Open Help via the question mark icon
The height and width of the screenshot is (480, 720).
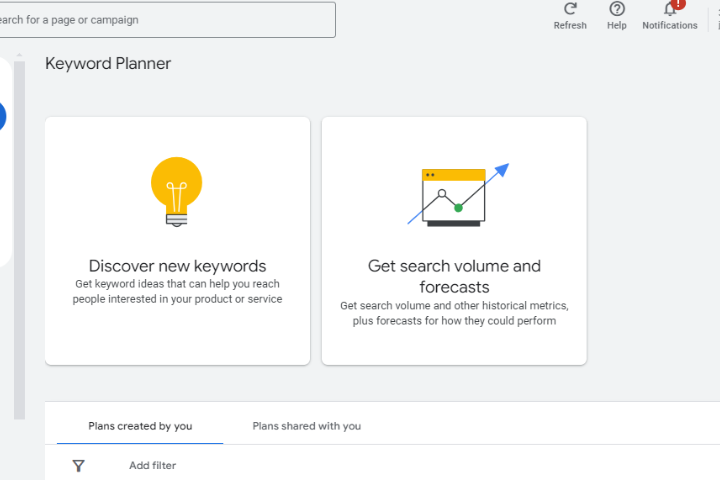pyautogui.click(x=617, y=9)
